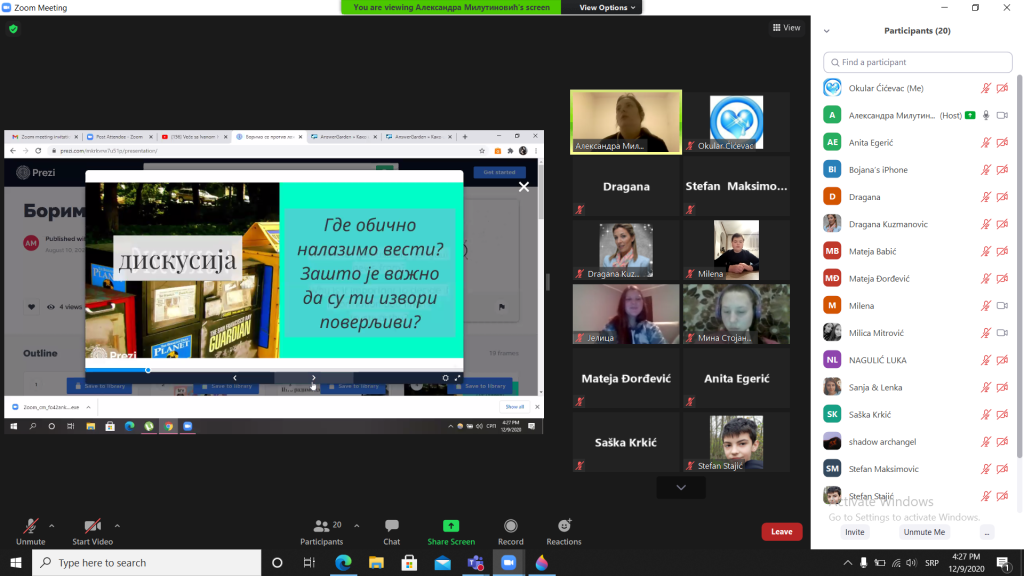Click the green Share Screen icon

click(450, 526)
